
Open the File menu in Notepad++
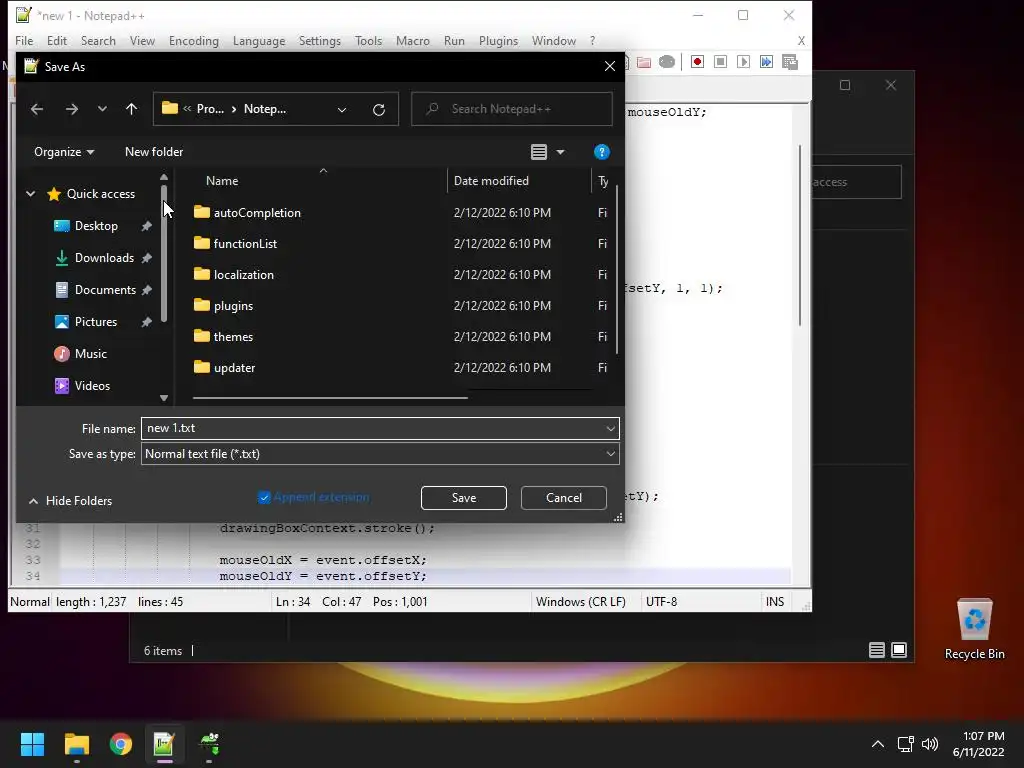point(24,40)
